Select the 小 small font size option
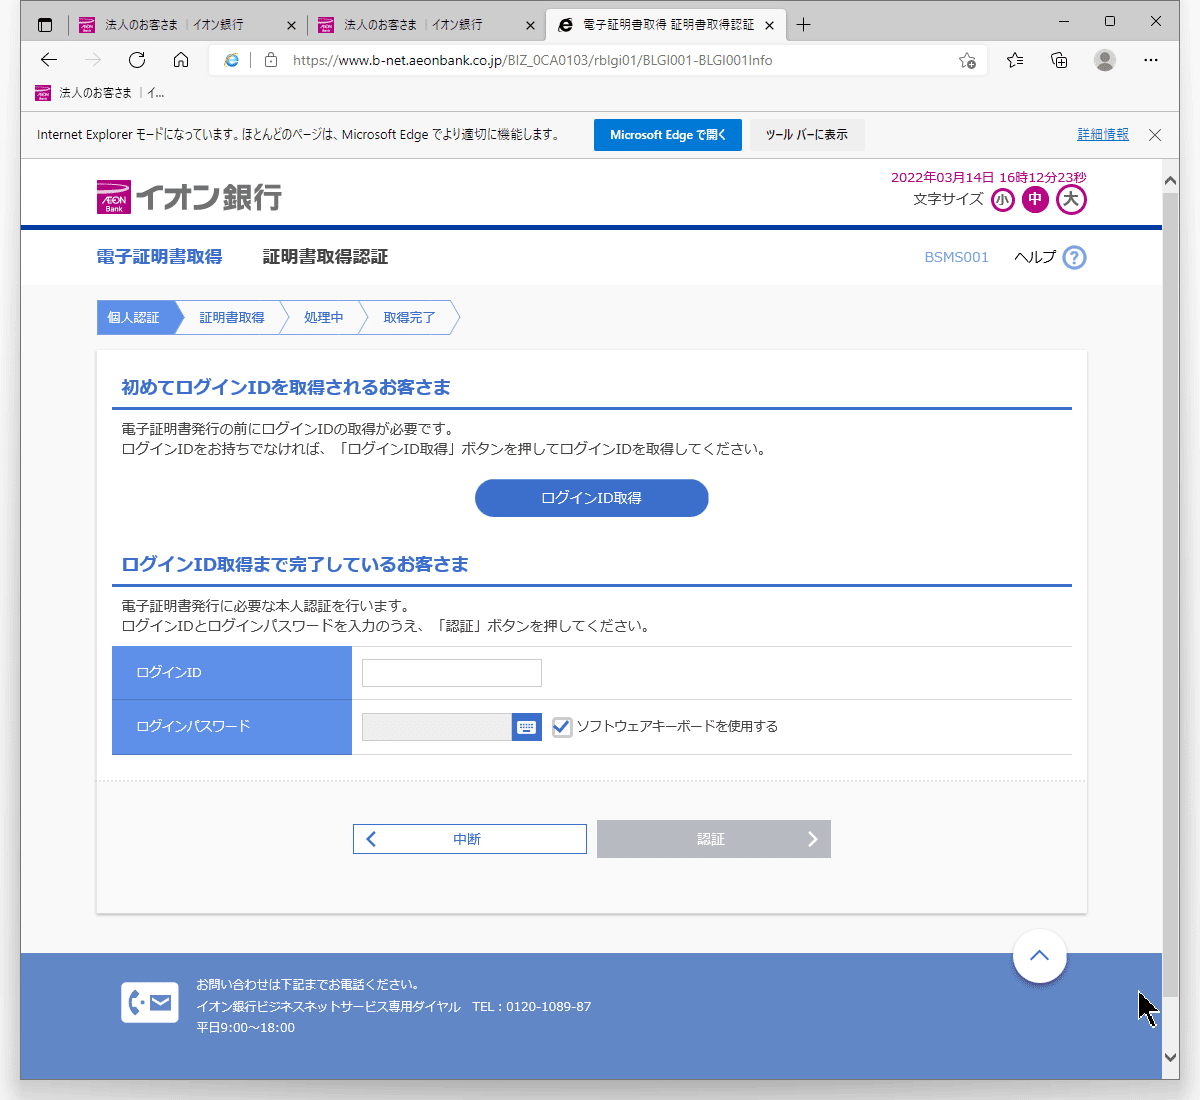The image size is (1200, 1100). click(1002, 200)
